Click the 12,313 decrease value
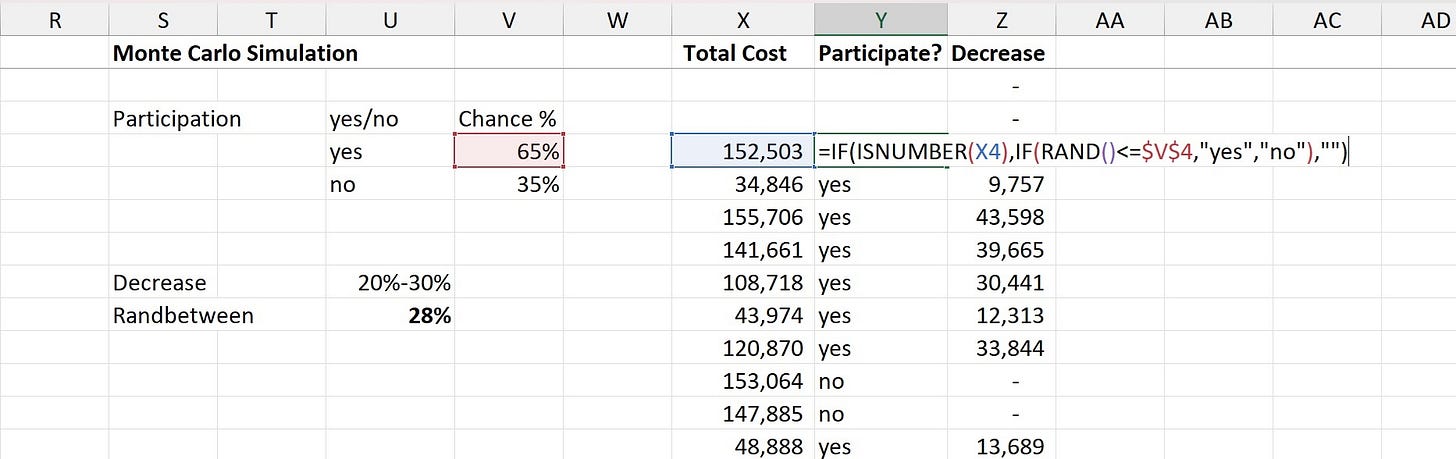 (1002, 316)
